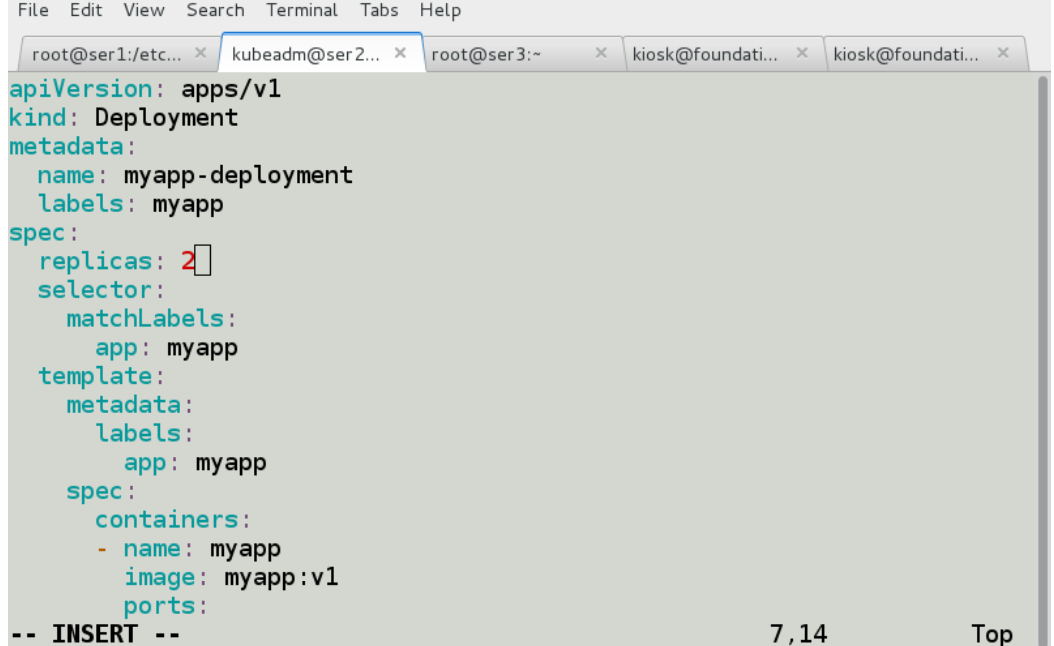
Task: Open the Help menu
Action: (440, 10)
